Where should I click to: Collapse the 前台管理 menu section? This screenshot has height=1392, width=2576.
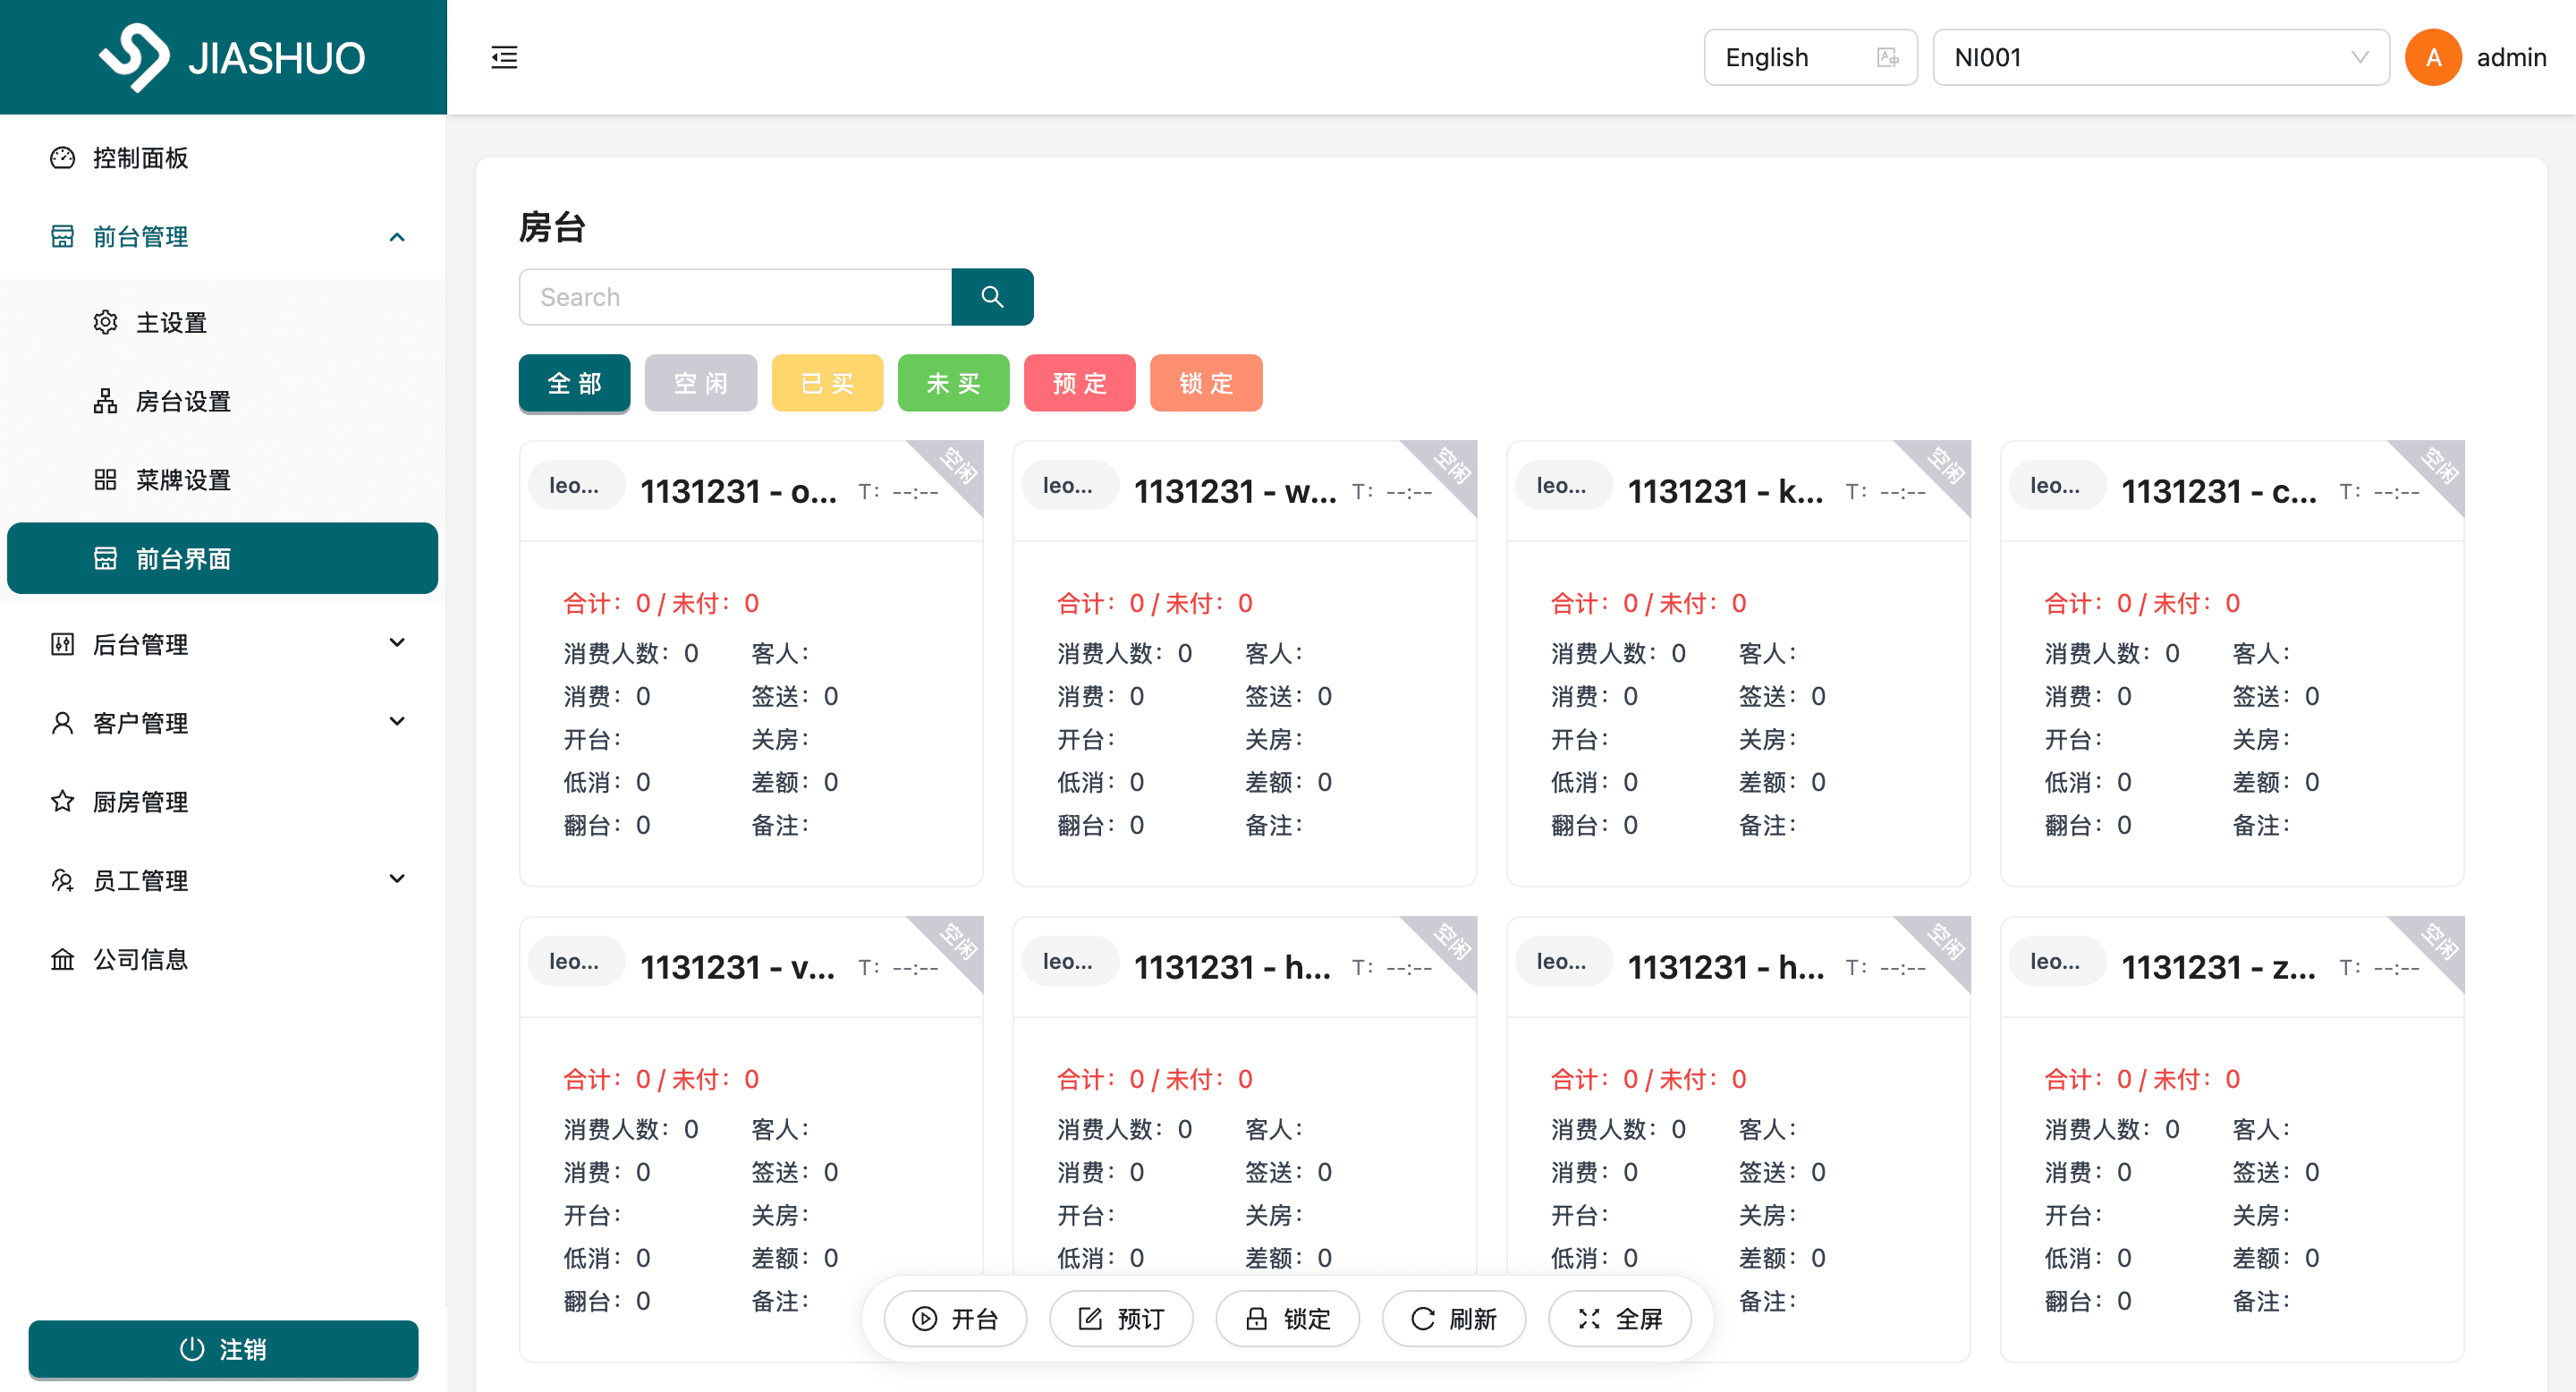pyautogui.click(x=397, y=237)
